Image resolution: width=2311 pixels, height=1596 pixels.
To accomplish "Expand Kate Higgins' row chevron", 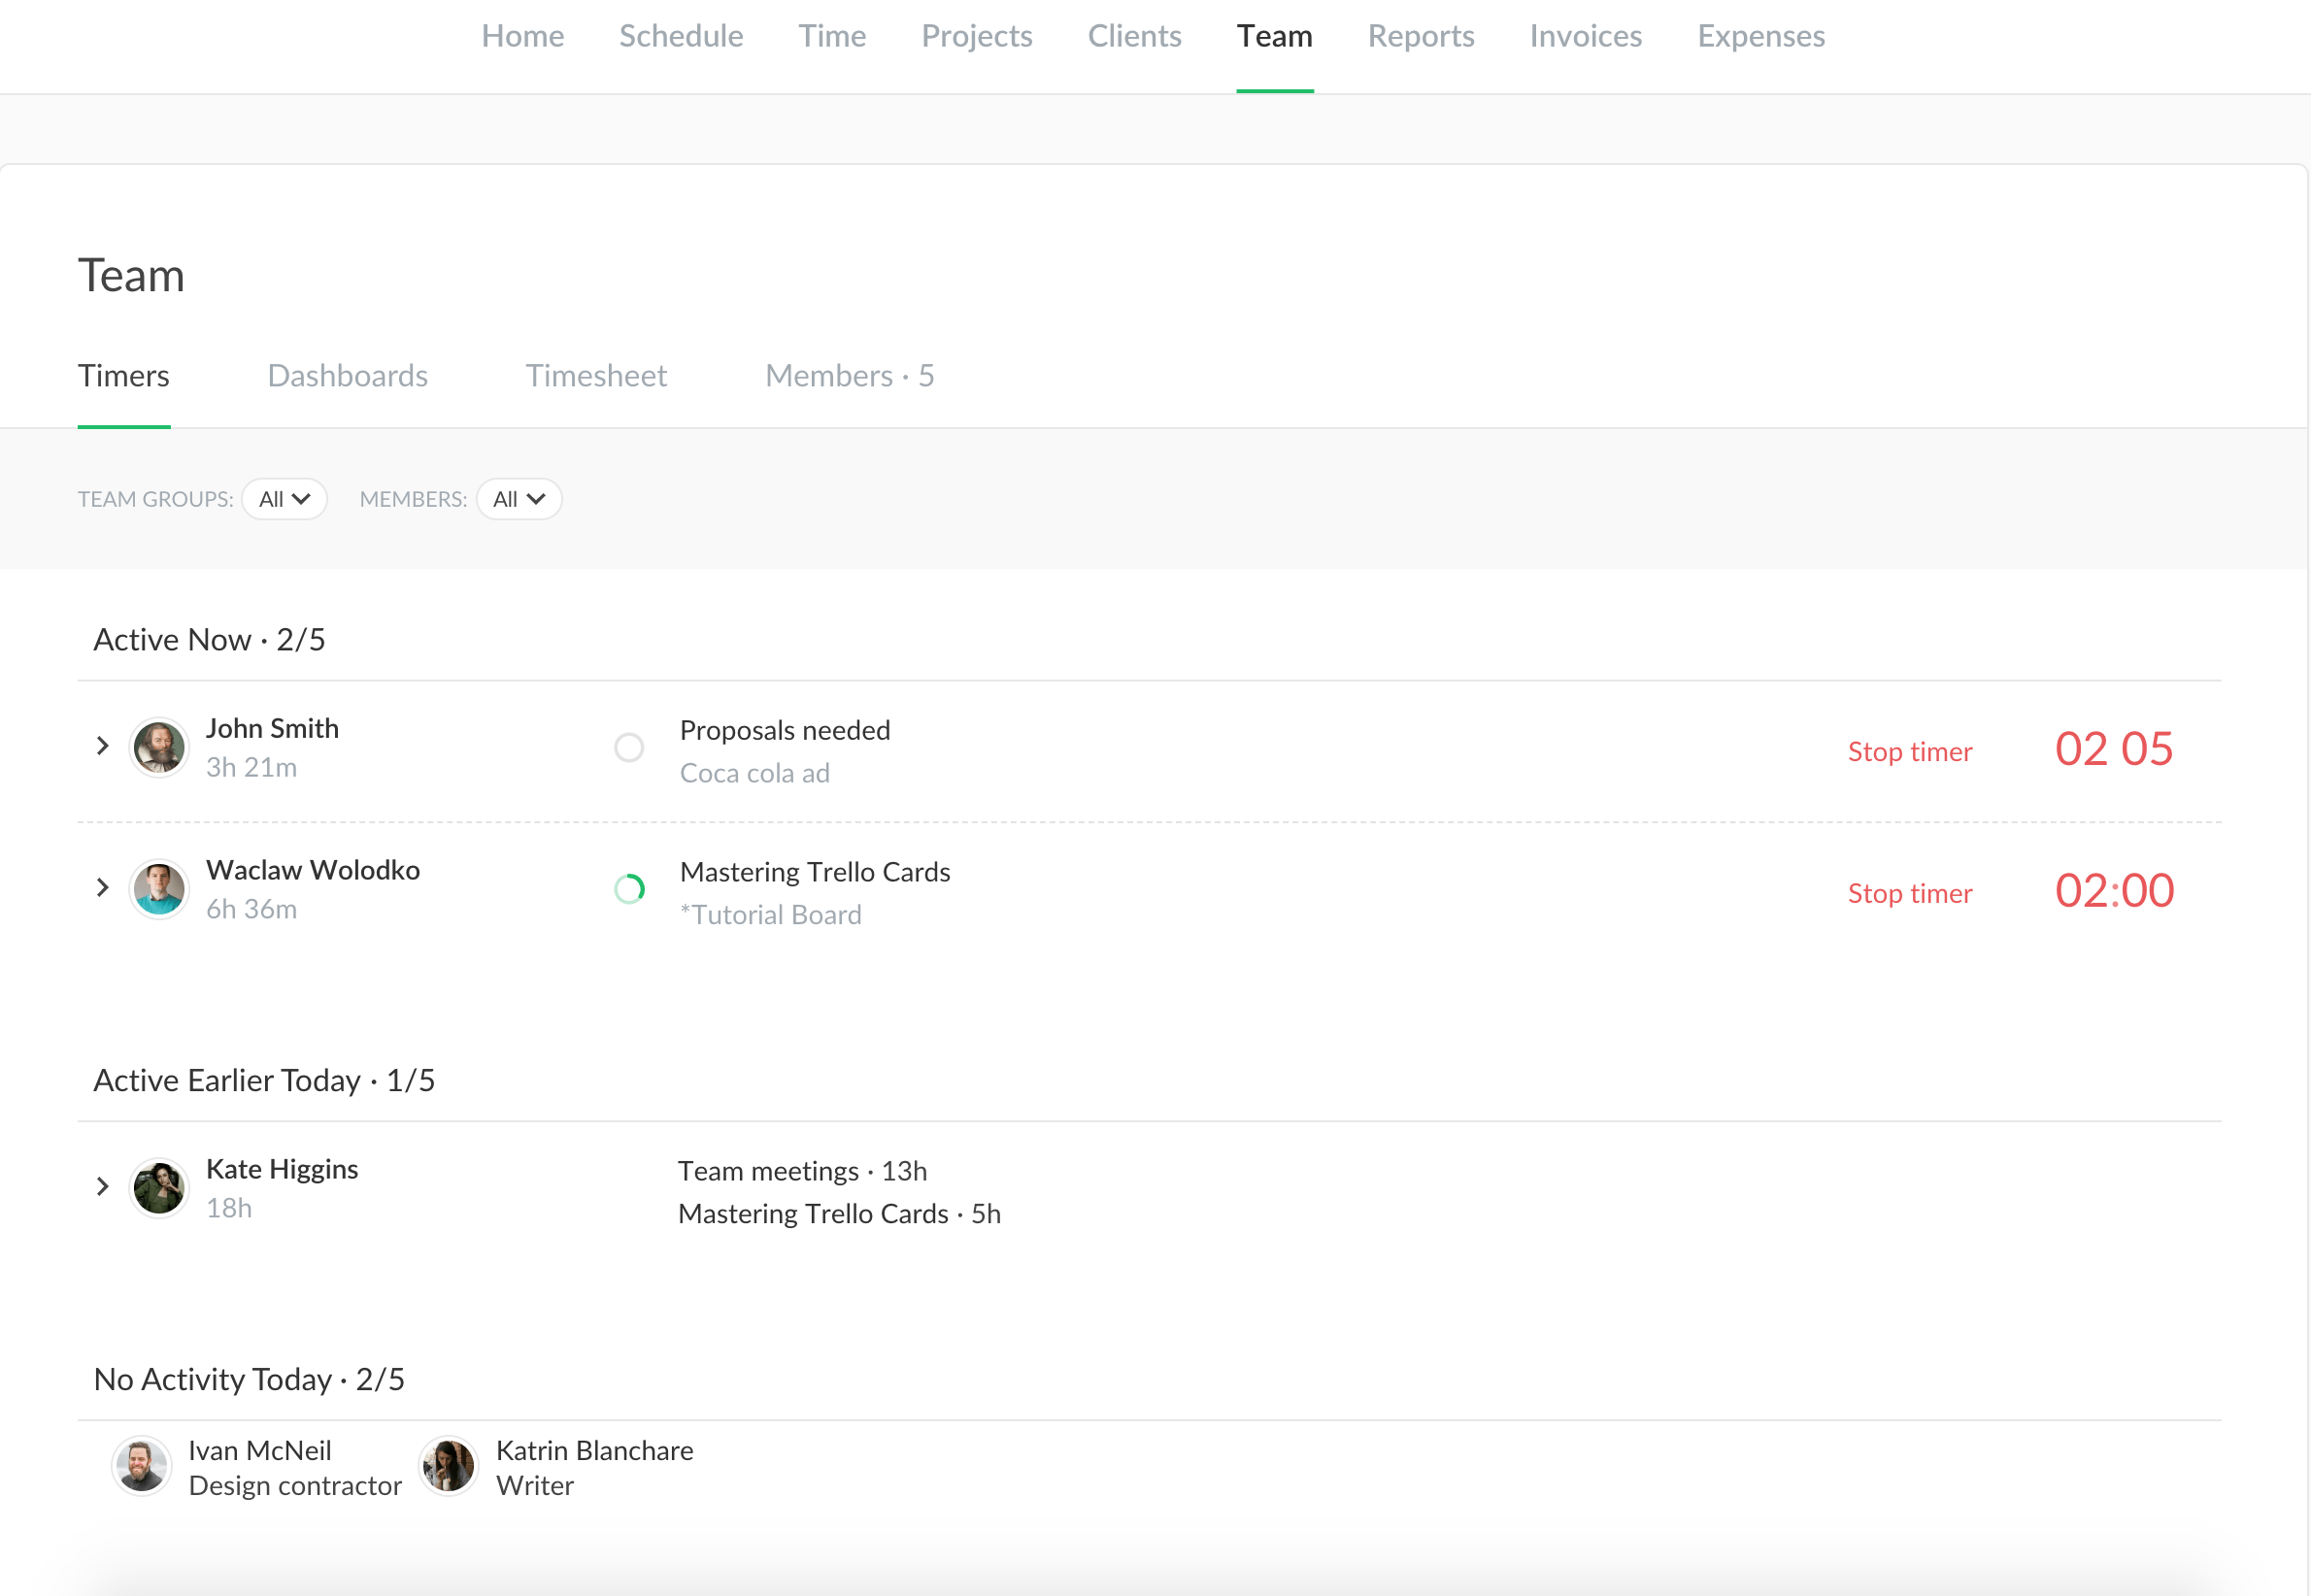I will [102, 1187].
